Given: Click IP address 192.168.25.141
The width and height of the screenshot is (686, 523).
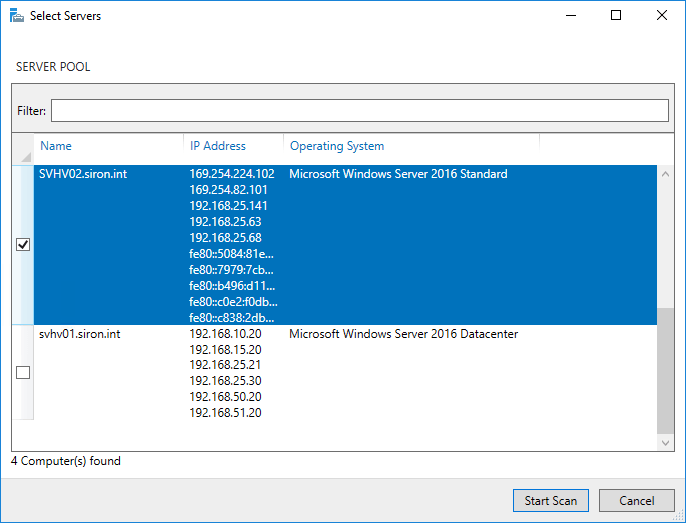Looking at the screenshot, I should tap(228, 206).
